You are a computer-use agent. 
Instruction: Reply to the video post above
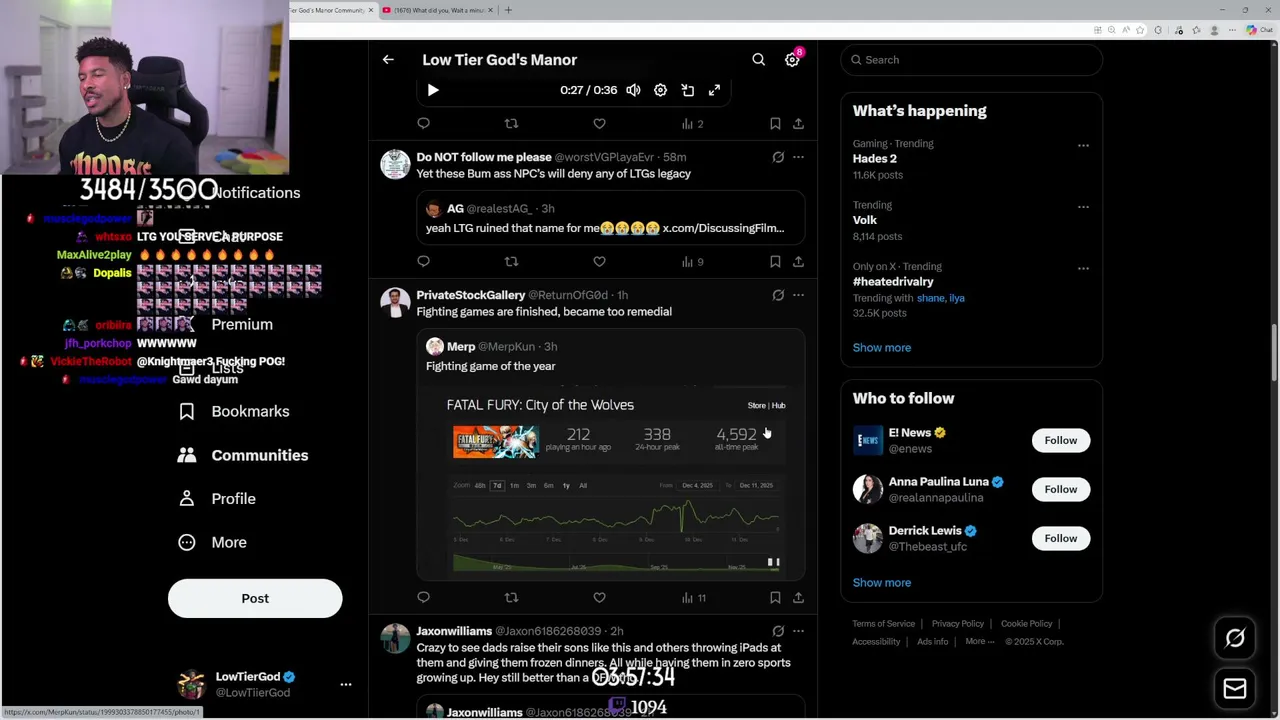pos(424,124)
